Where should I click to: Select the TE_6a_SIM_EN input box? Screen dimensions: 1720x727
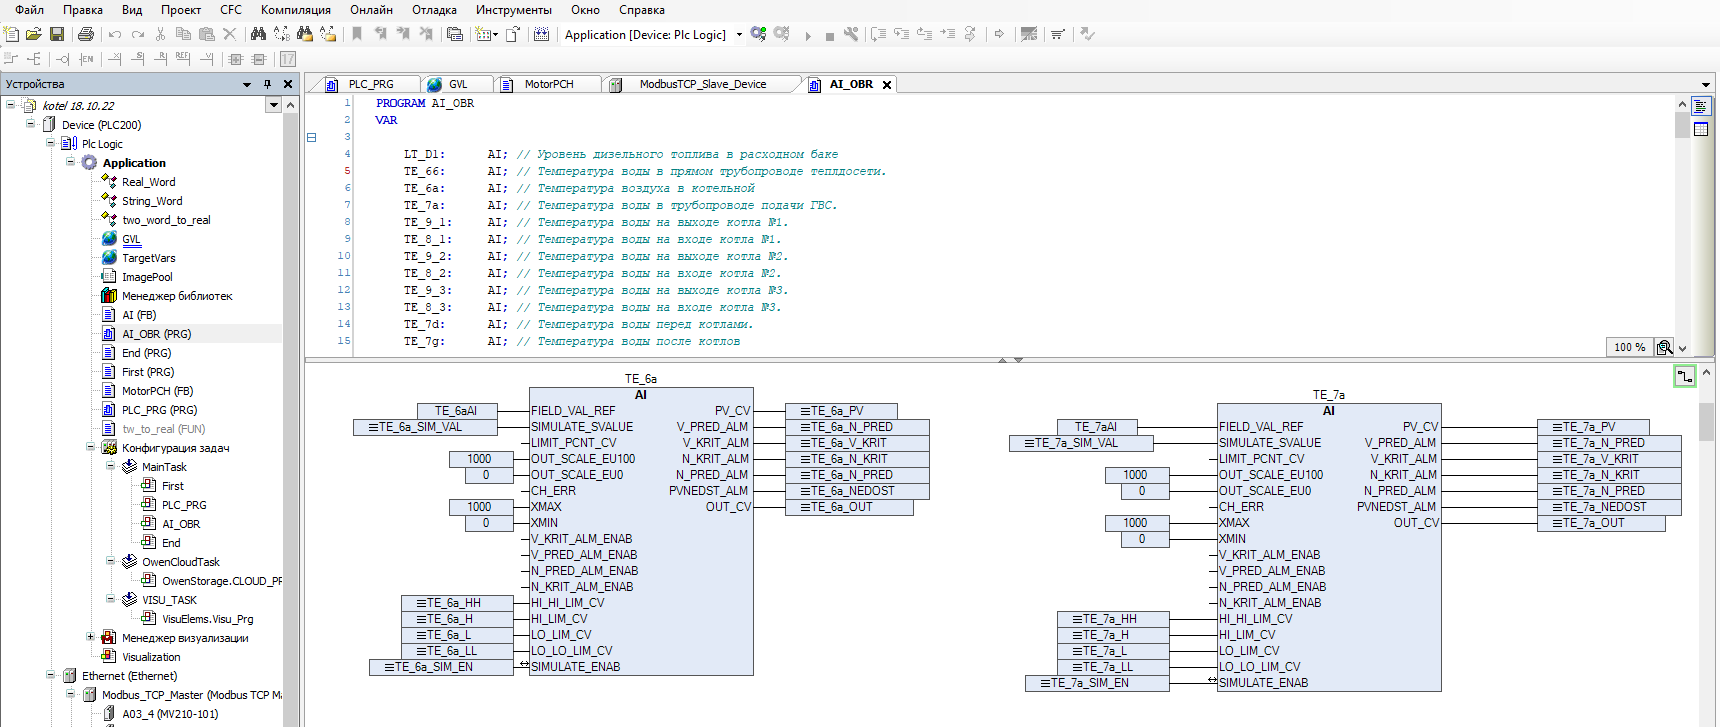[x=441, y=667]
